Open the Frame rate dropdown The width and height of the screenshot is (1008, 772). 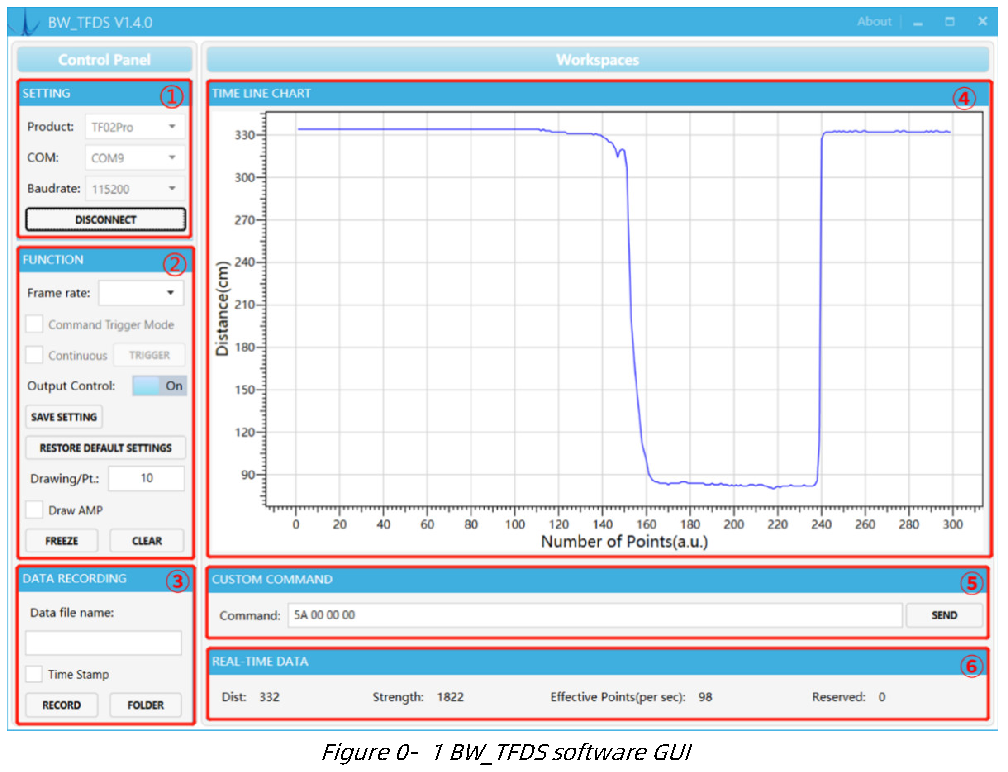click(141, 293)
